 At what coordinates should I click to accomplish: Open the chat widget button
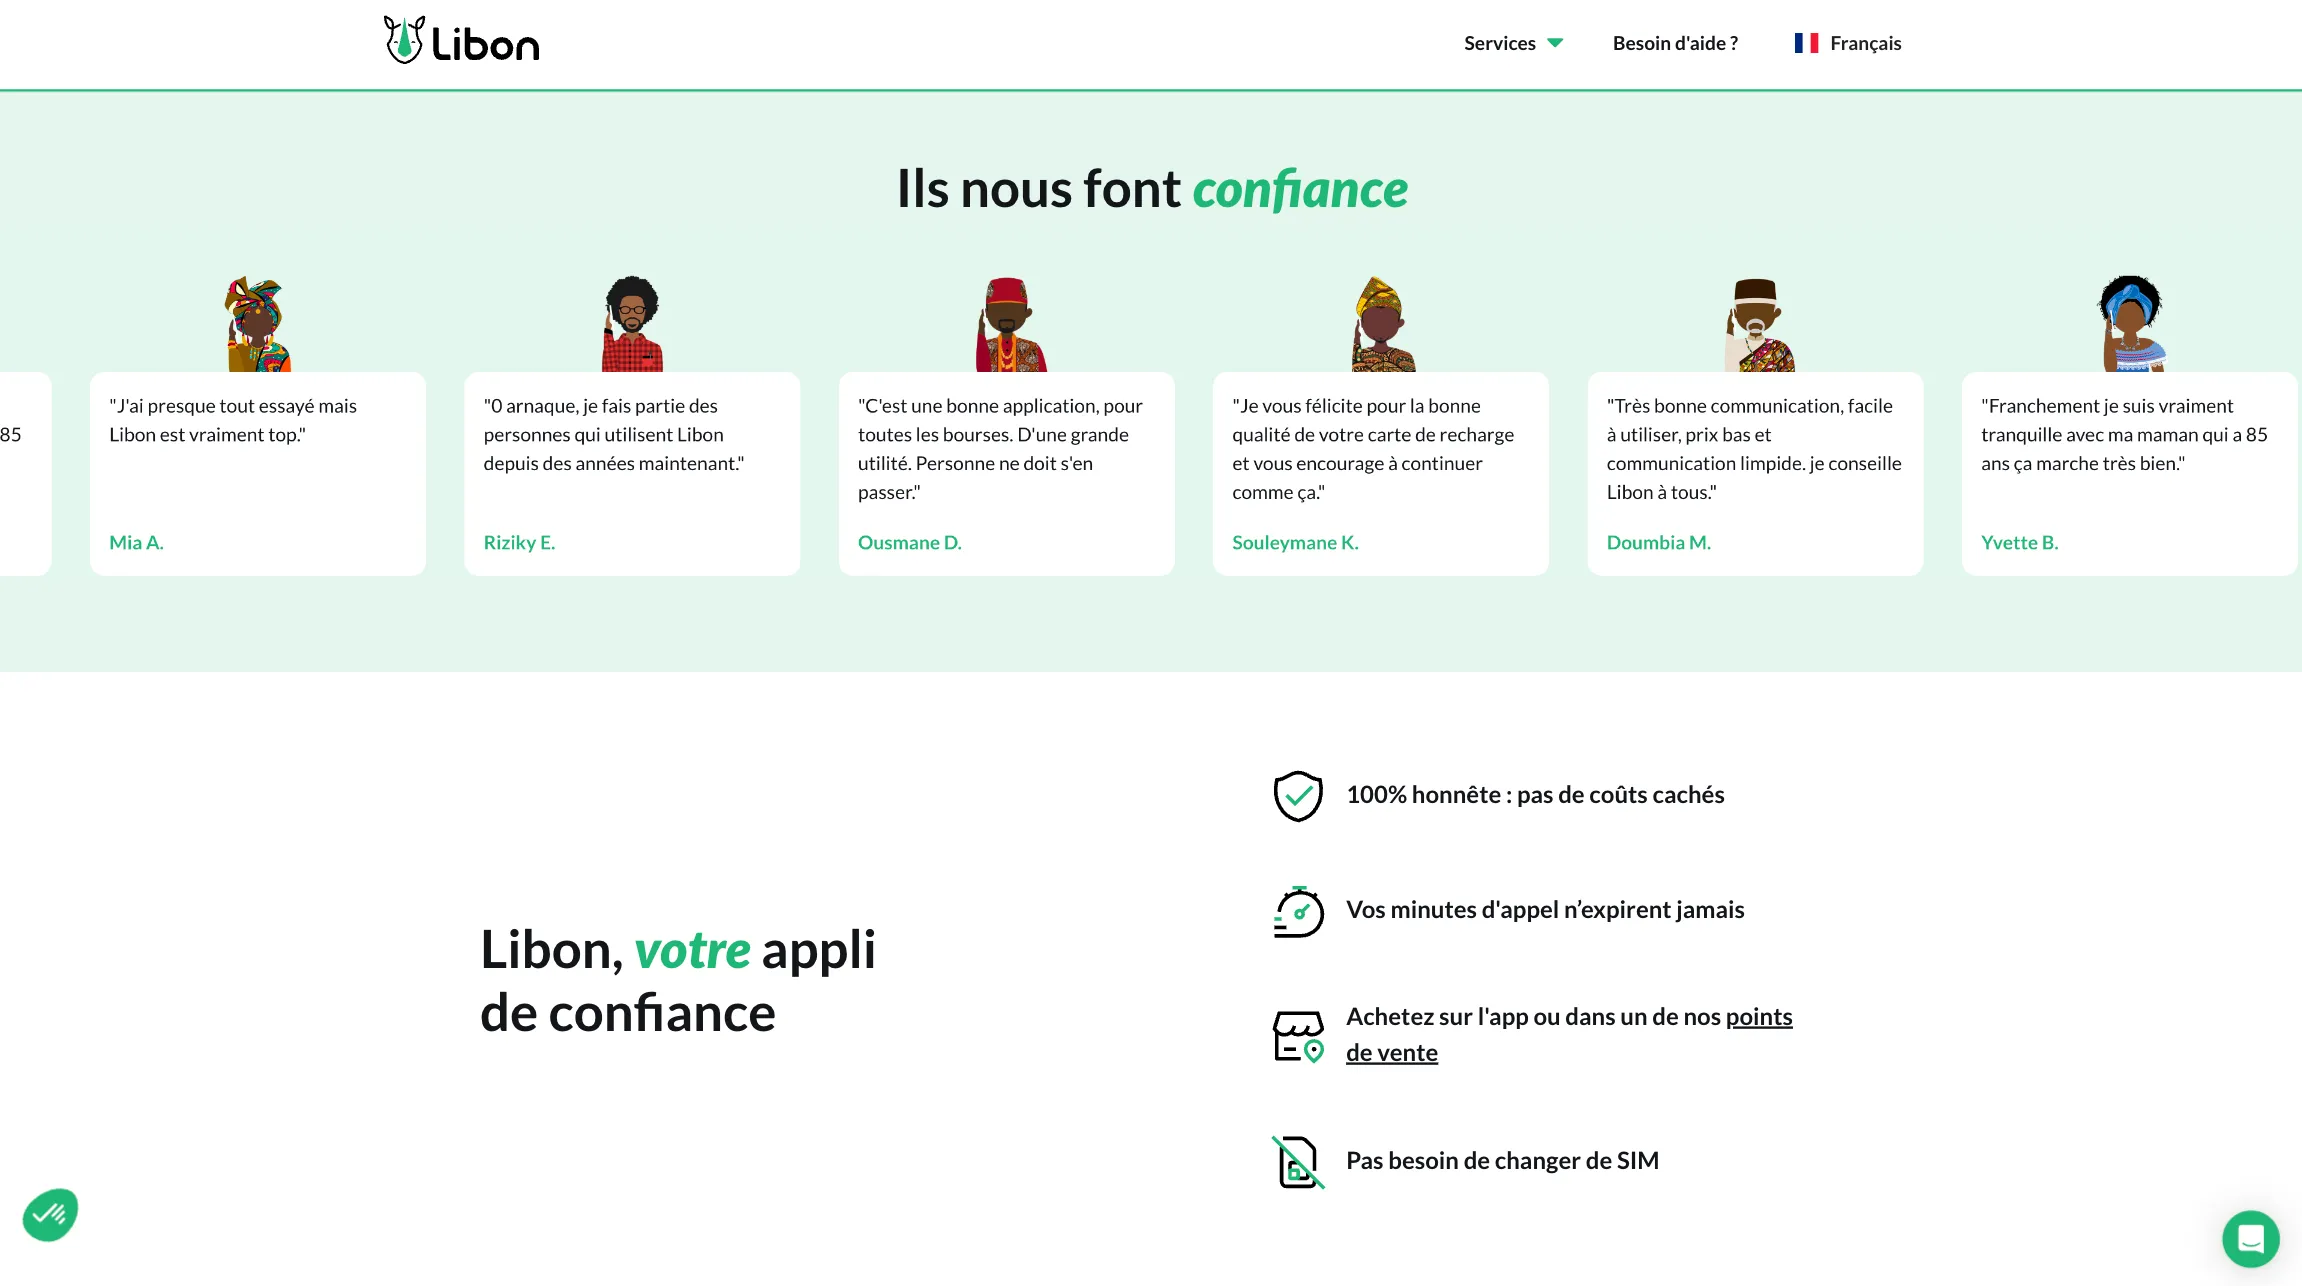[x=2250, y=1239]
